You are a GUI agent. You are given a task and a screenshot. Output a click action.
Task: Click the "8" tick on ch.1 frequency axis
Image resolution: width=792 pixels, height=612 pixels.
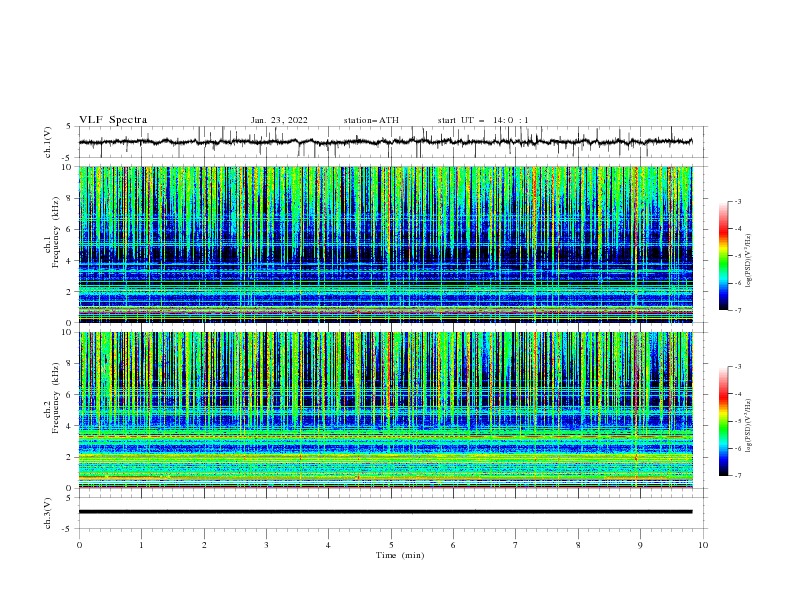(x=70, y=198)
